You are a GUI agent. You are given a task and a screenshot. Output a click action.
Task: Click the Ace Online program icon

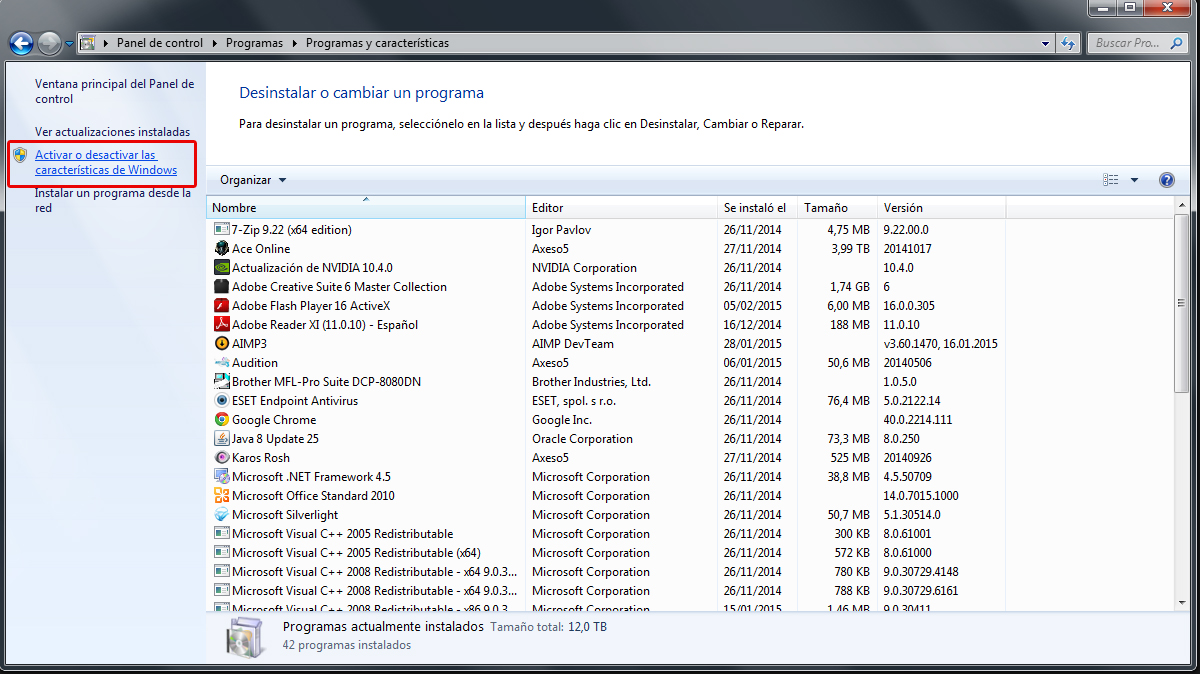(x=222, y=249)
